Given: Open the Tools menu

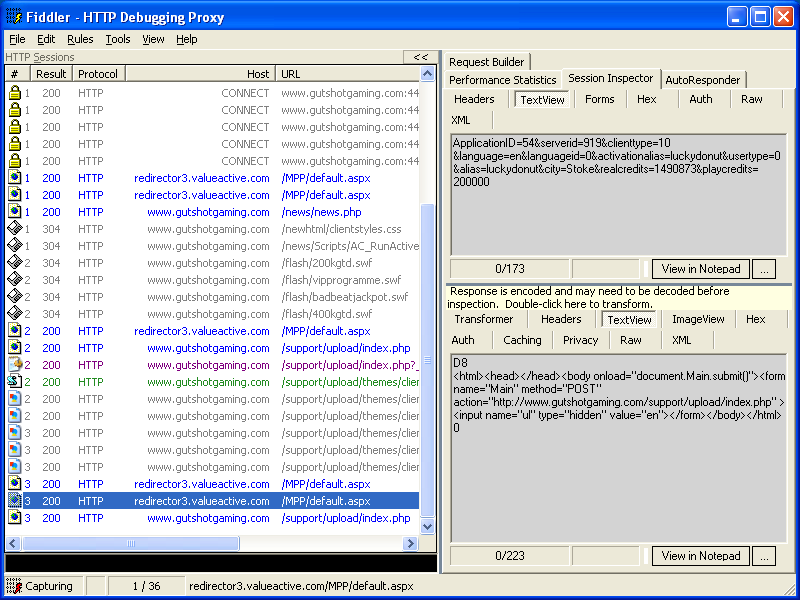Looking at the screenshot, I should tap(118, 39).
